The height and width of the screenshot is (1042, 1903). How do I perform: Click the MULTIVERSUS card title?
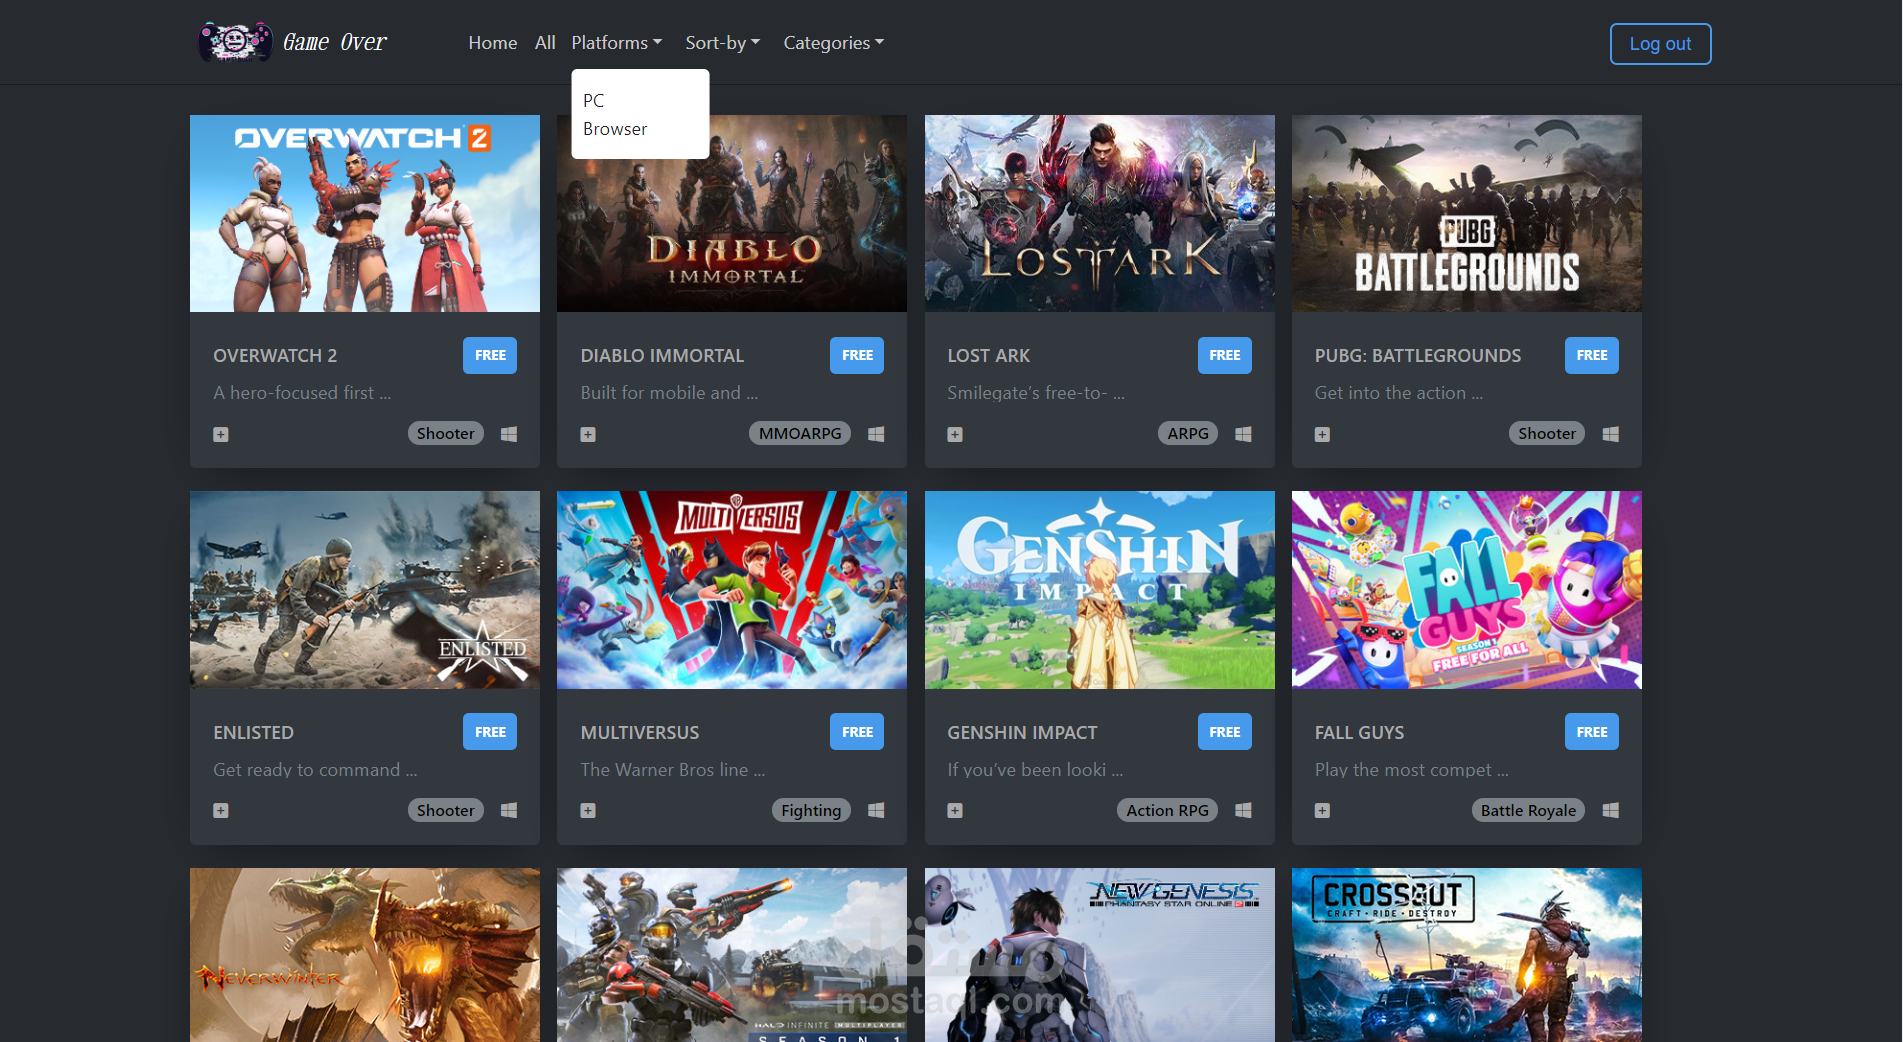(x=640, y=733)
